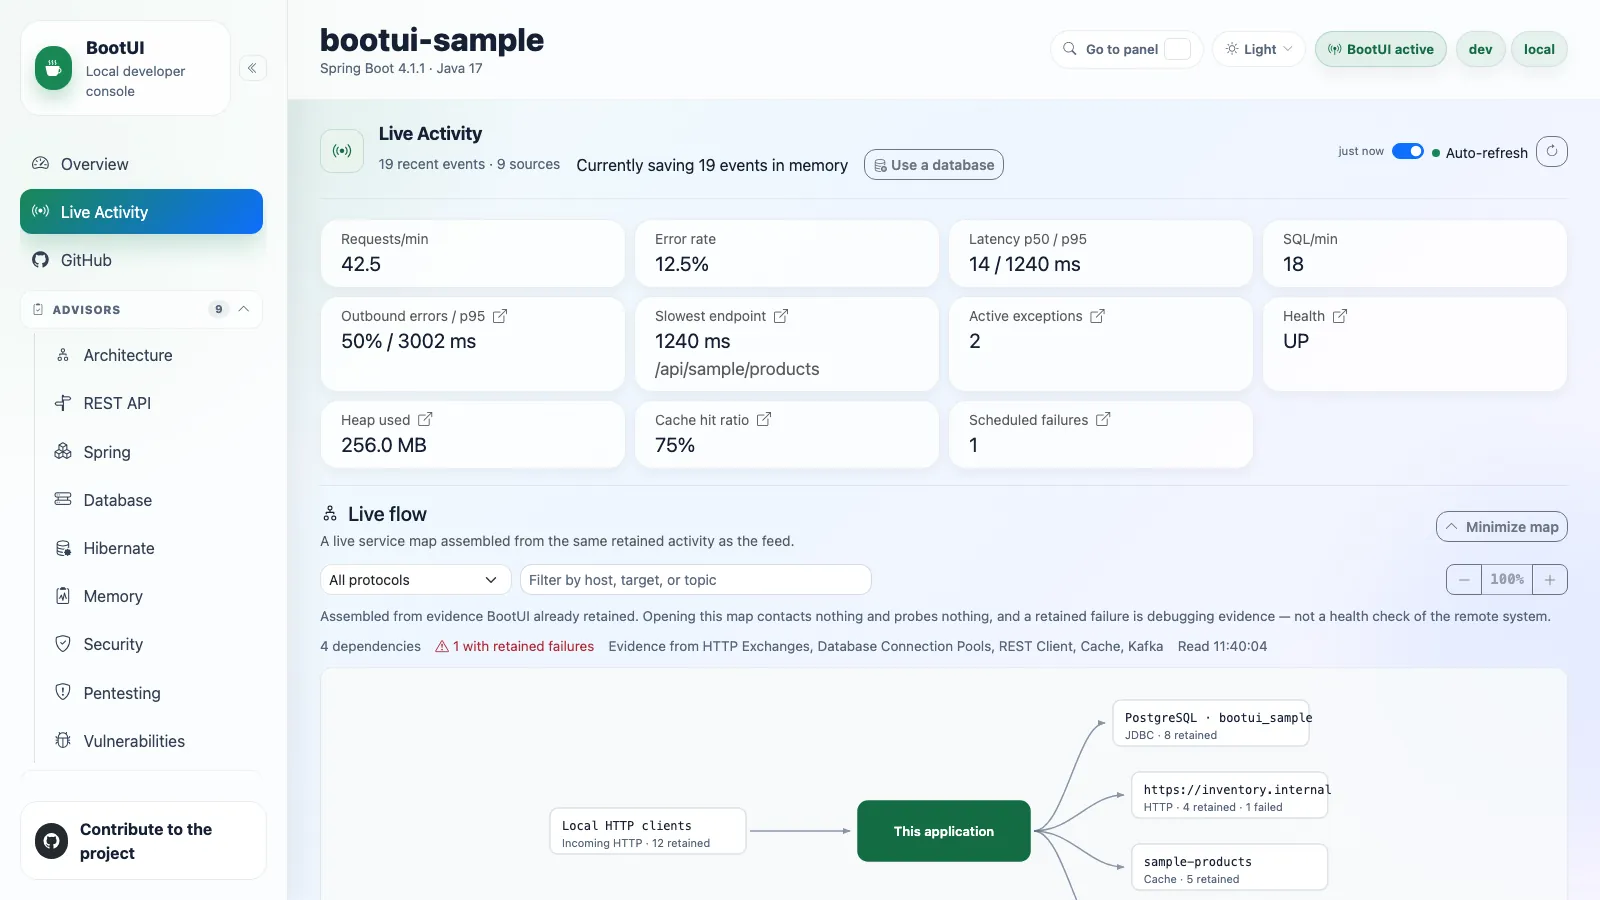This screenshot has width=1600, height=900.
Task: Zoom in the map with plus button
Action: (x=1550, y=579)
